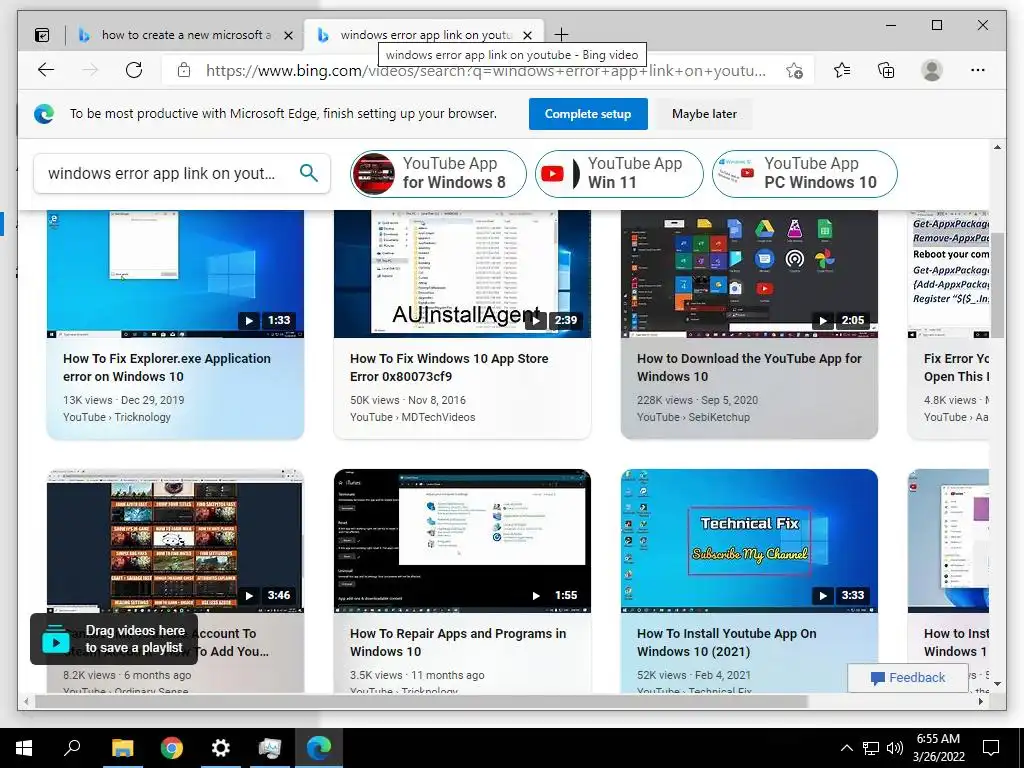Open the Feedback button
This screenshot has height=768, width=1024.
click(x=908, y=678)
